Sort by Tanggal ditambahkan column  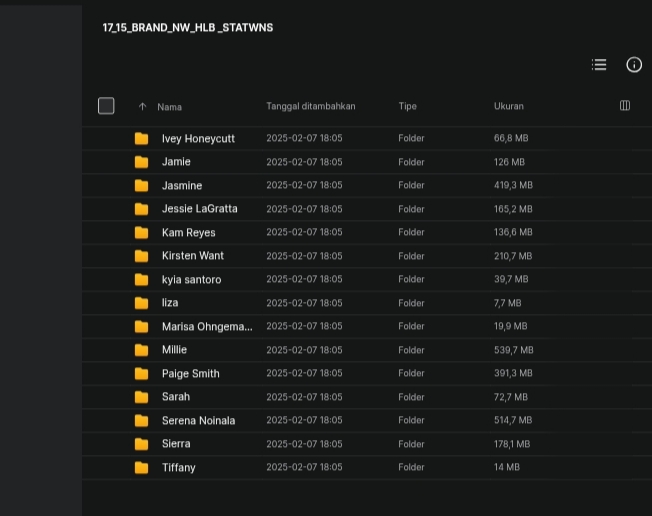click(311, 106)
